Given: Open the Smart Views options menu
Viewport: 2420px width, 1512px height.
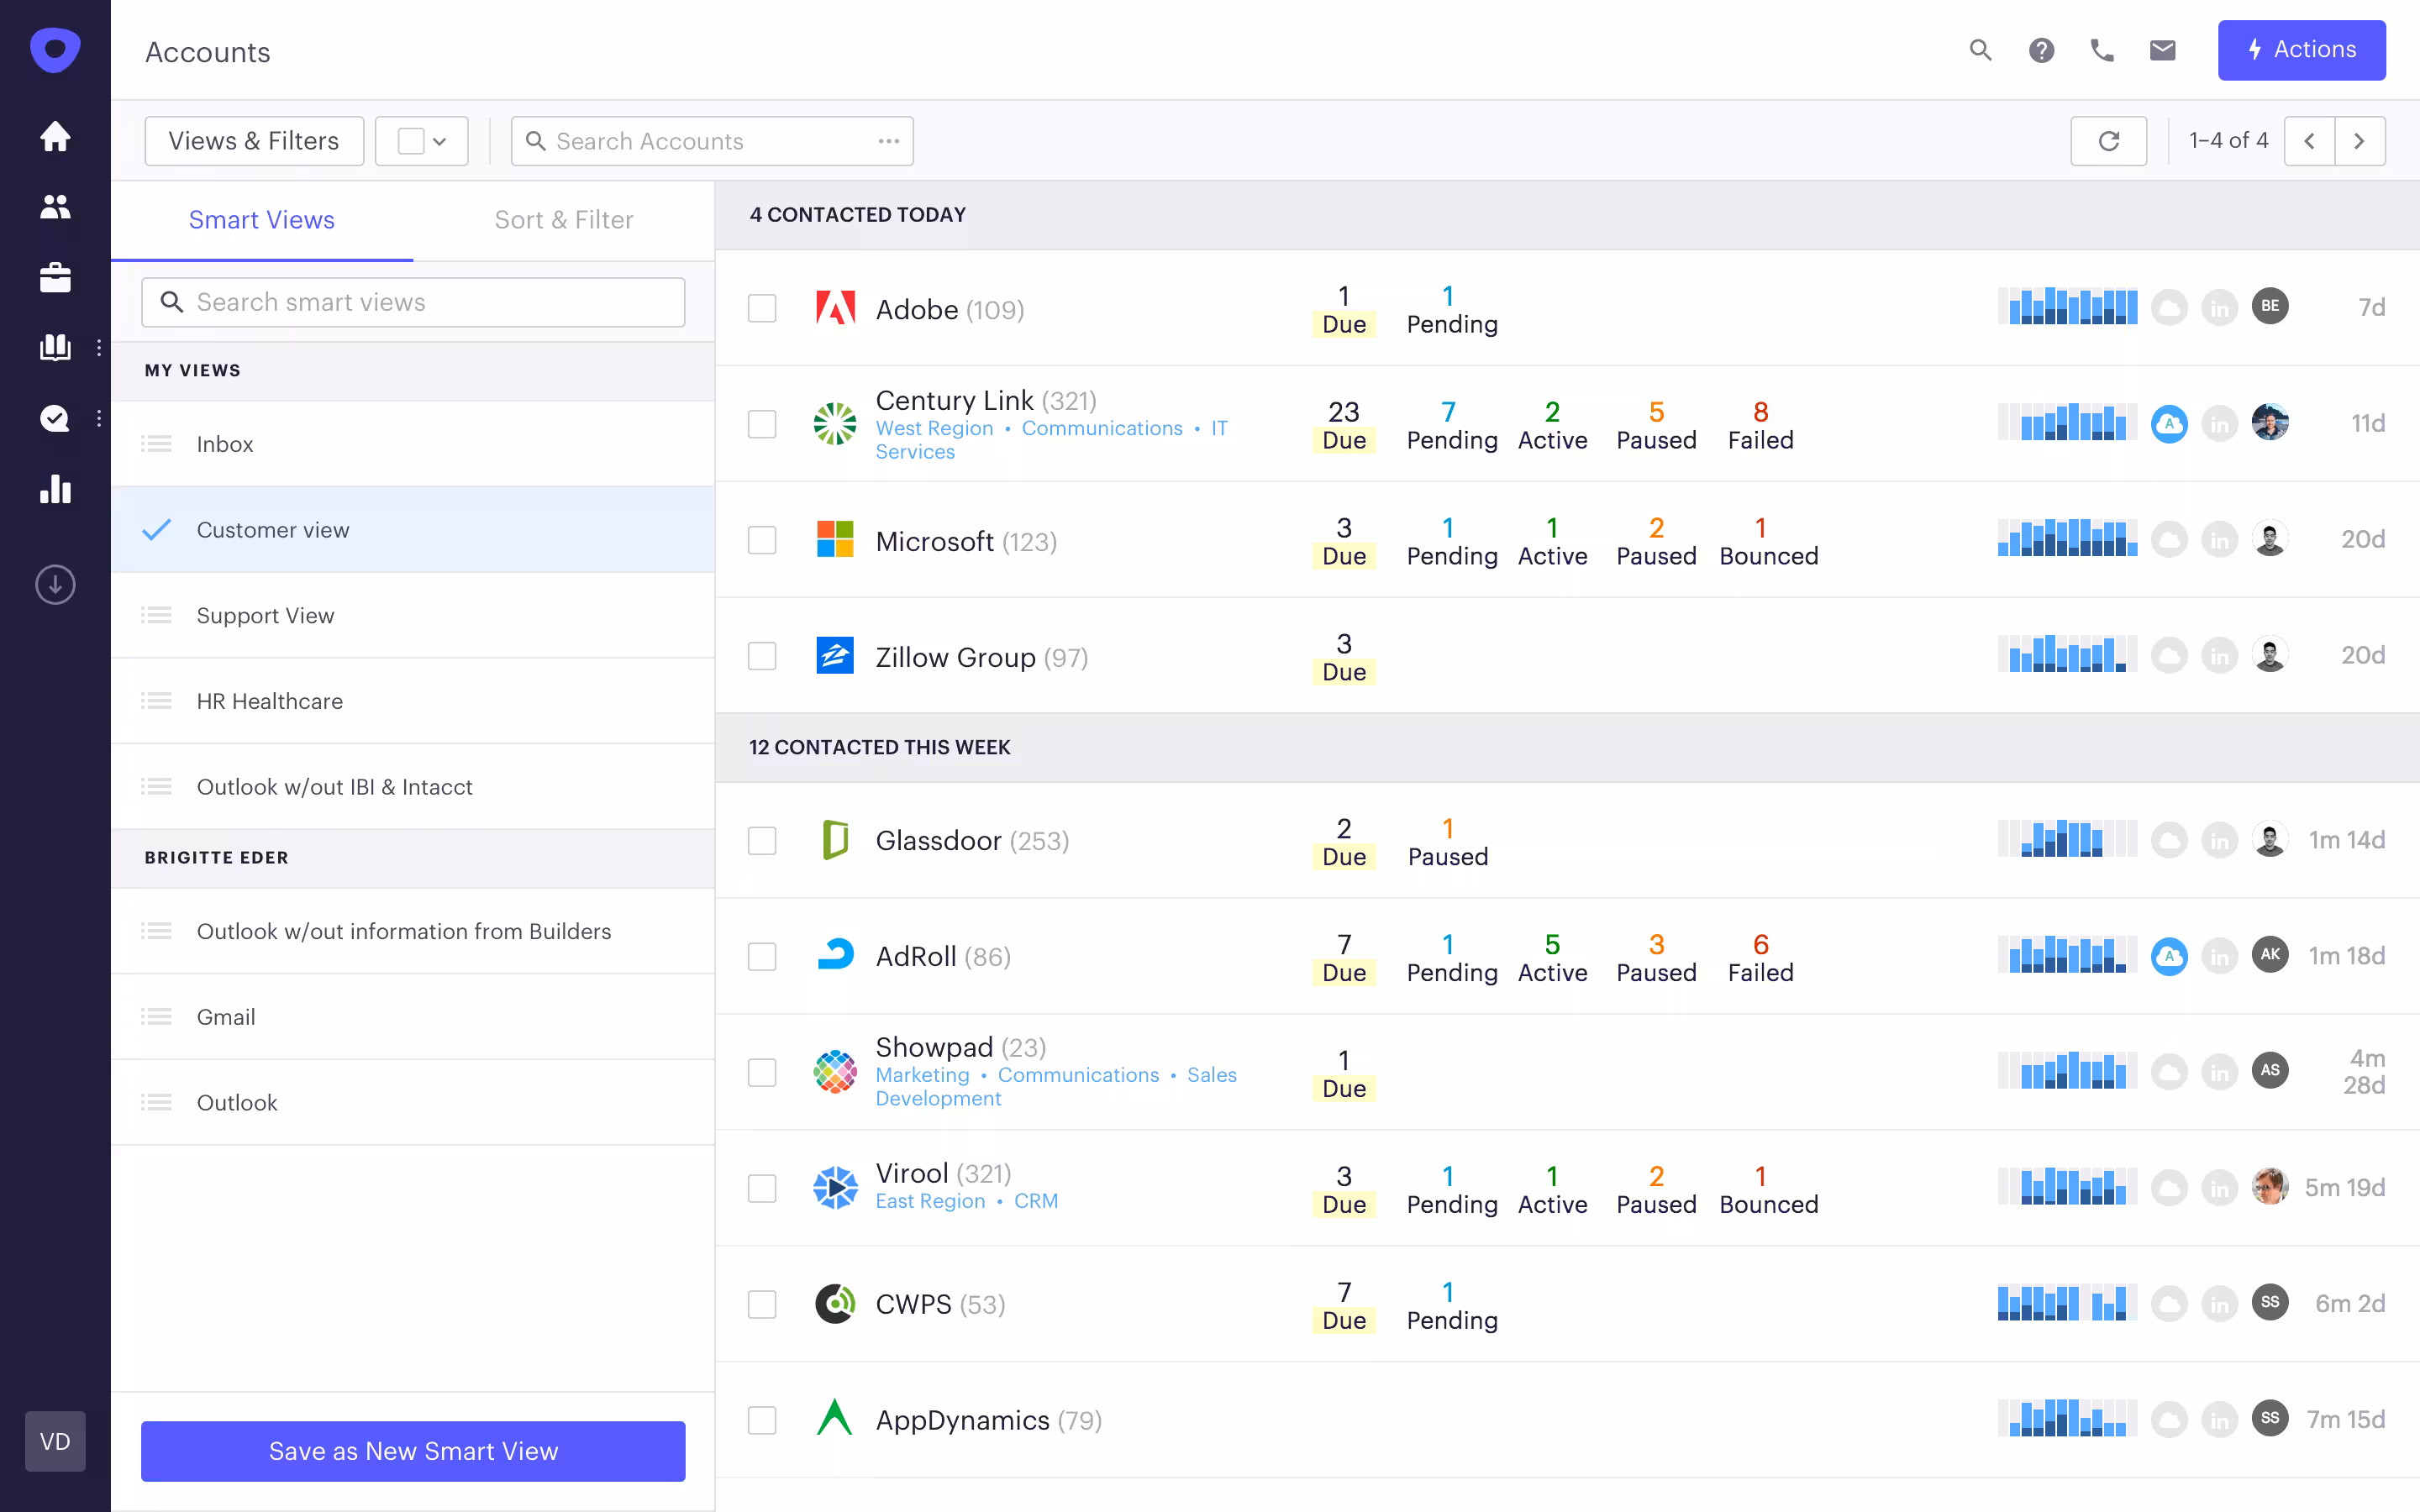Looking at the screenshot, I should 99,347.
